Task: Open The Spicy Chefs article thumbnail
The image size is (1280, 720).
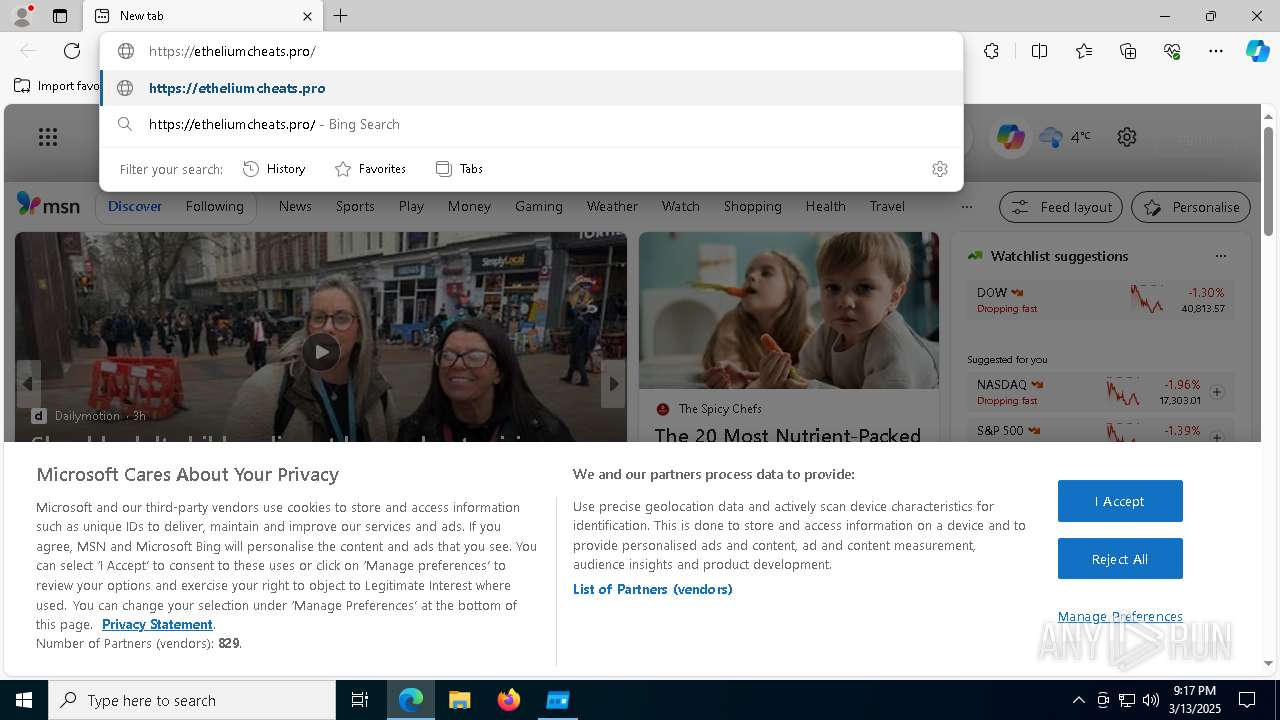Action: click(x=789, y=311)
